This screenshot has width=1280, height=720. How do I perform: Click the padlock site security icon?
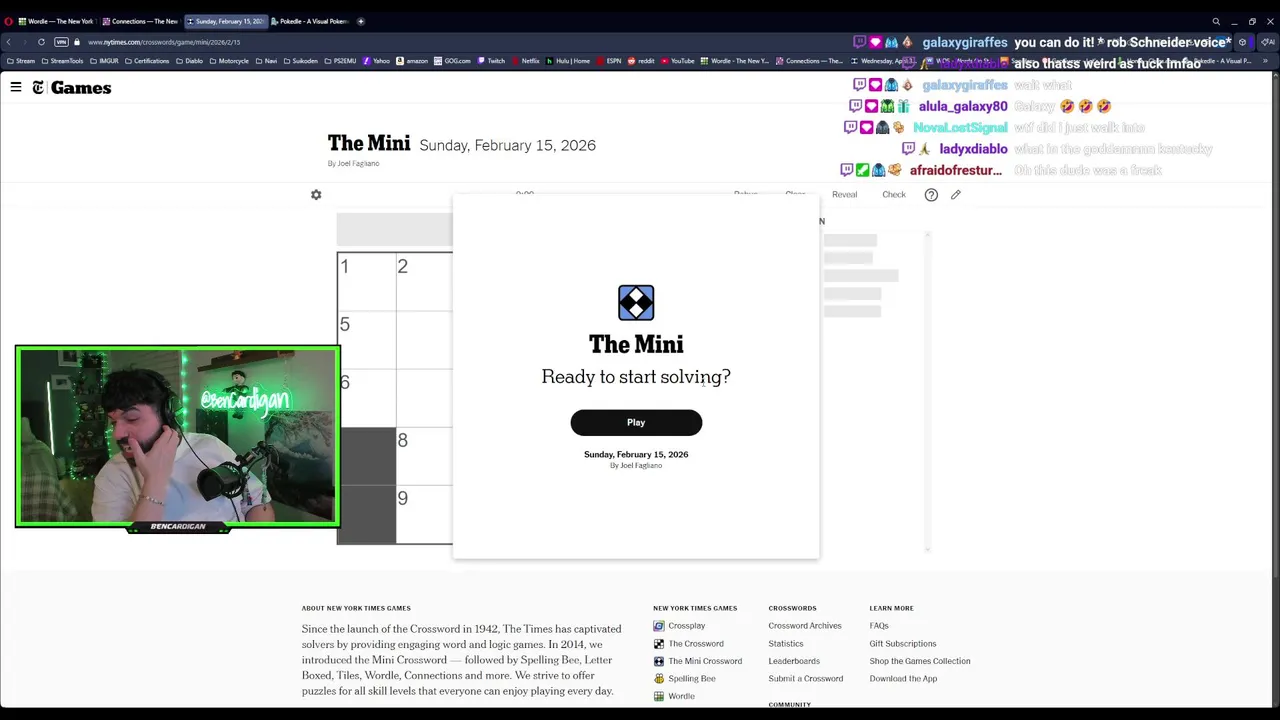tap(77, 42)
